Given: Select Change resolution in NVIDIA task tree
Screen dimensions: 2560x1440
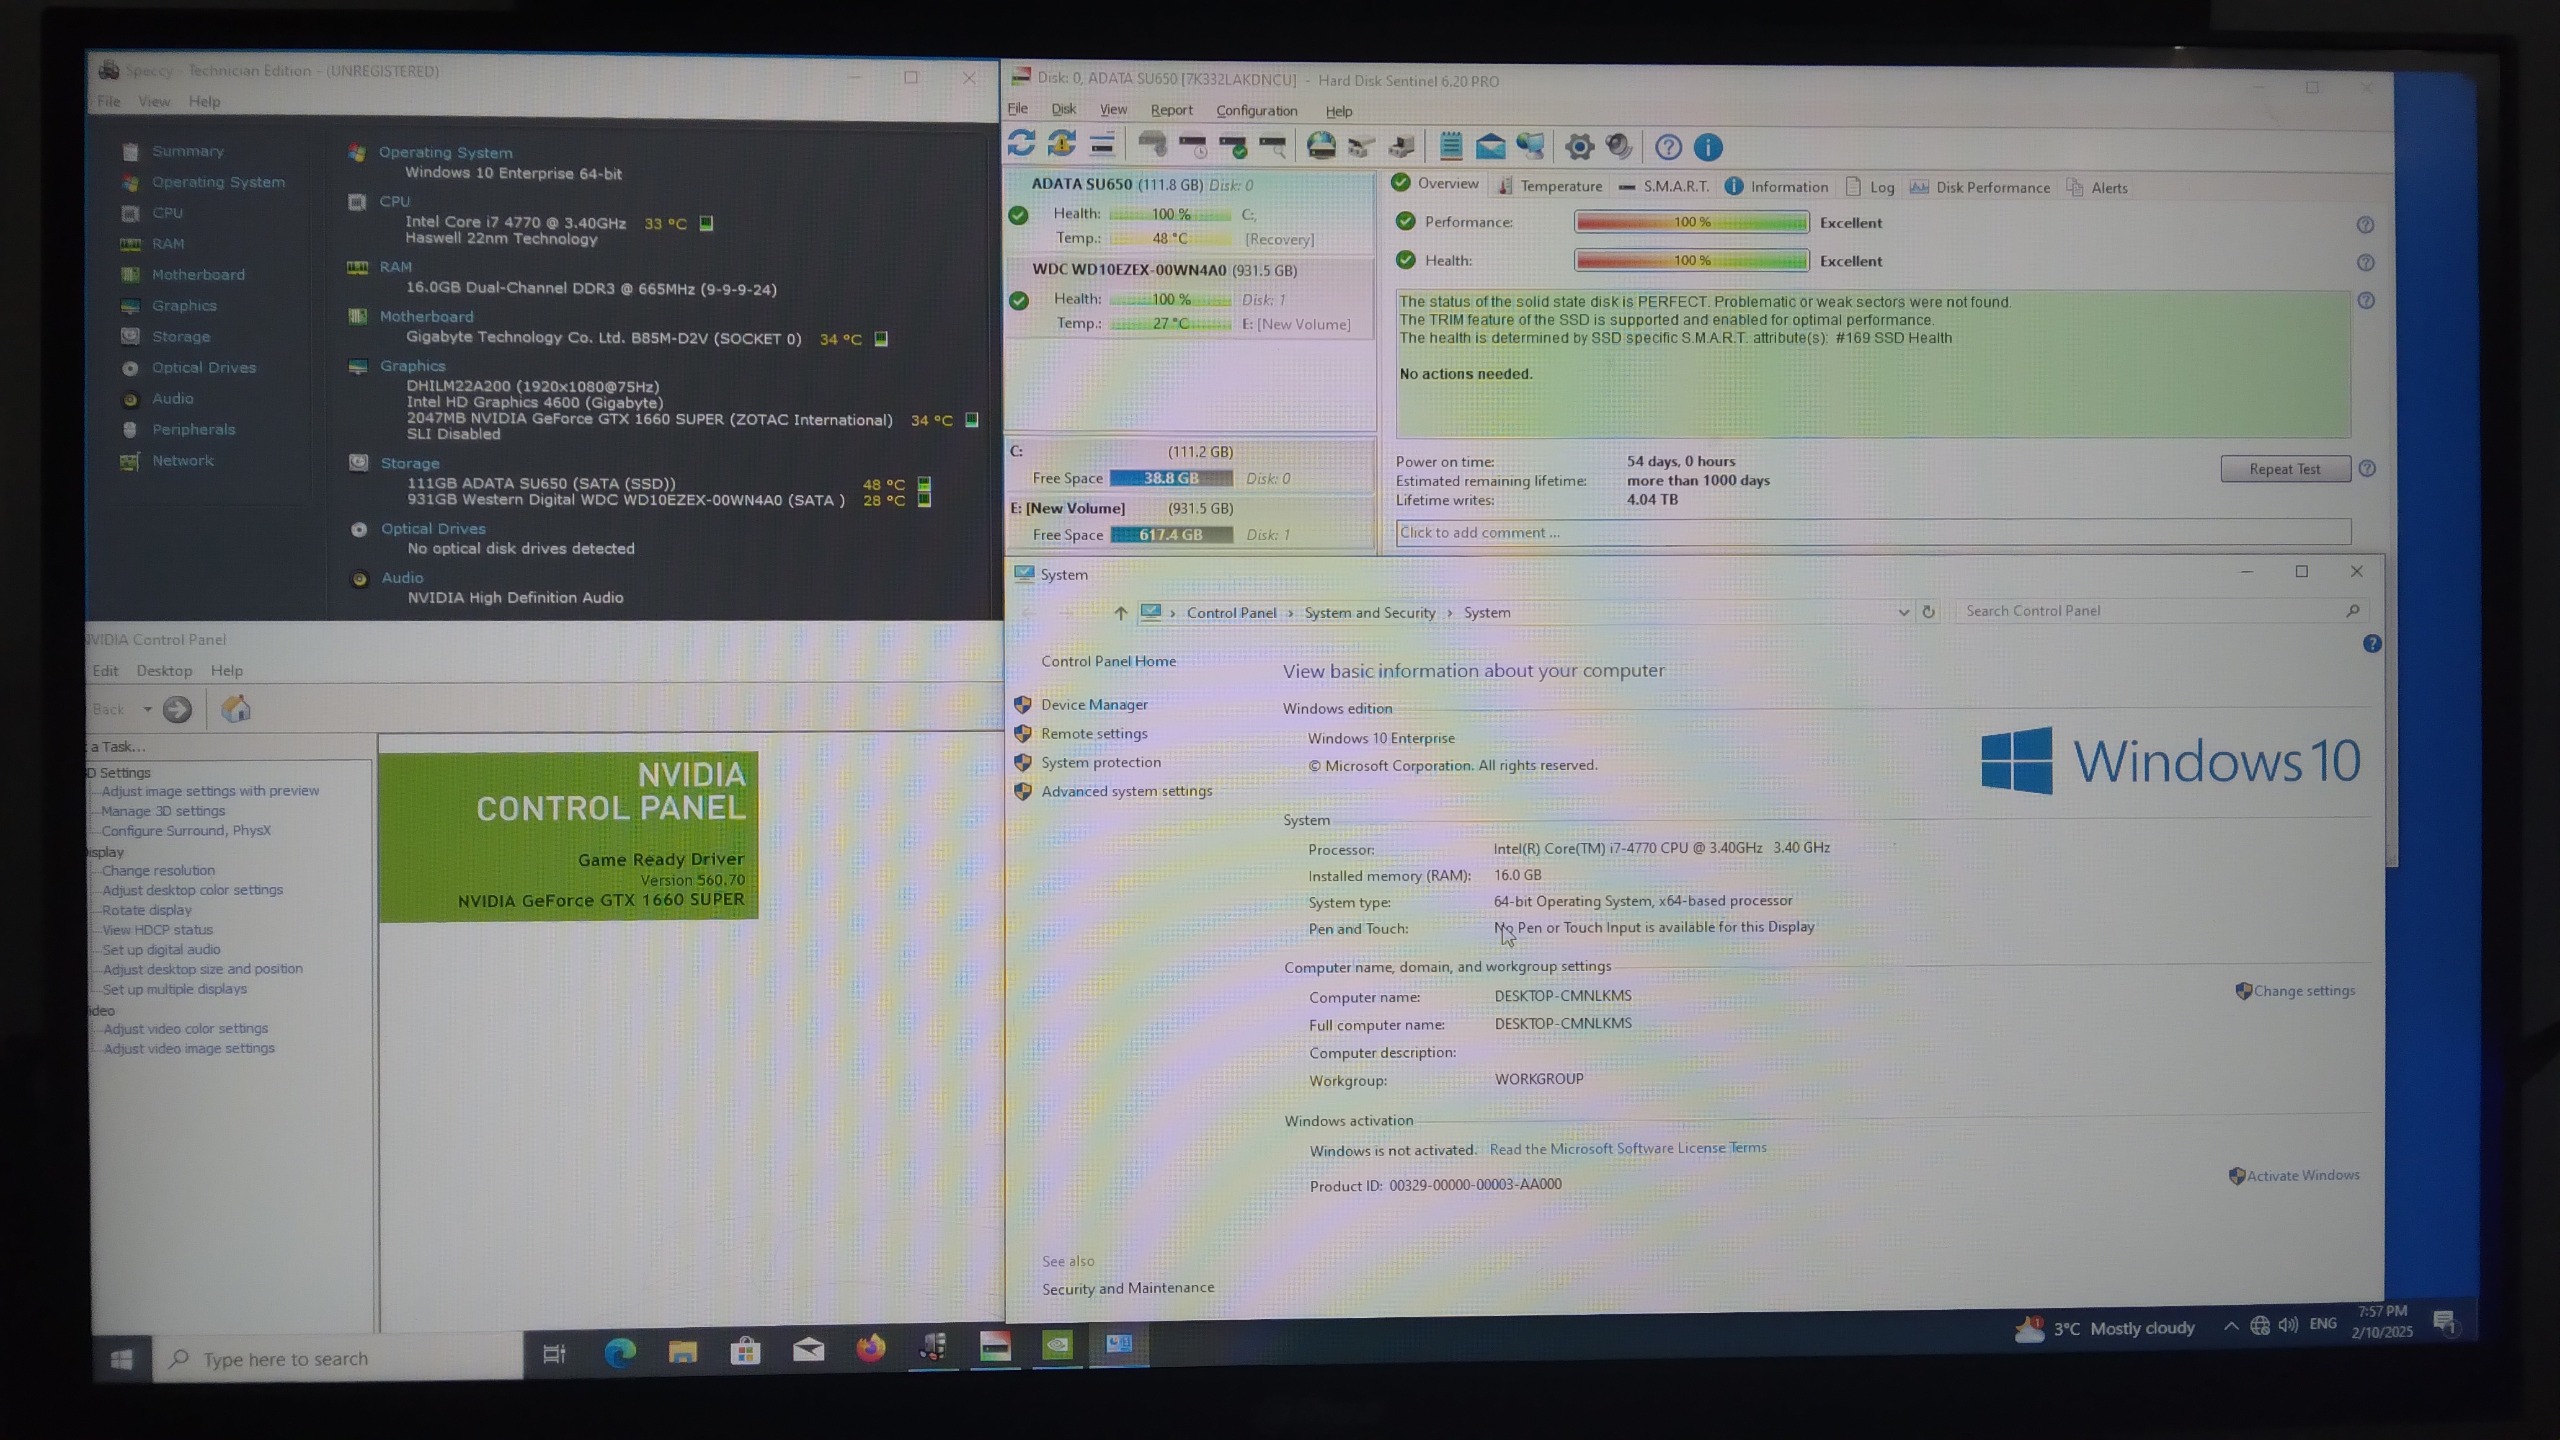Looking at the screenshot, I should click(x=158, y=871).
